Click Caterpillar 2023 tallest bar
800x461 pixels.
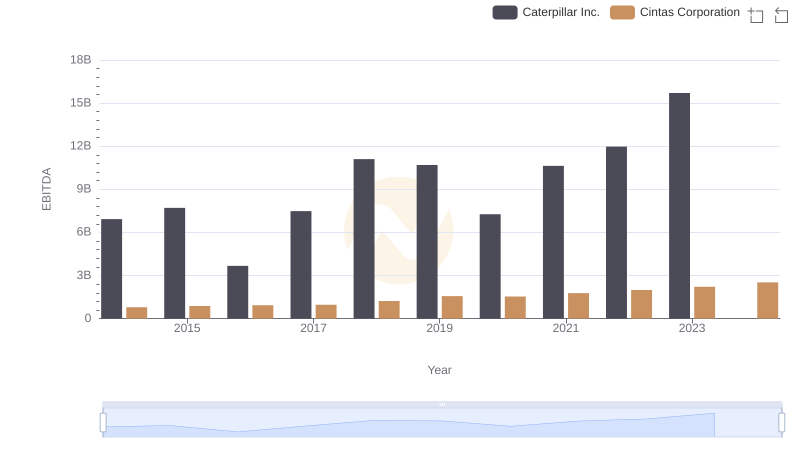tap(680, 206)
